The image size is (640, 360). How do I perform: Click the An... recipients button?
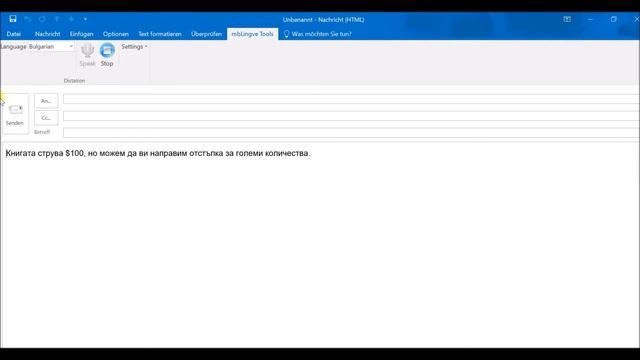46,101
